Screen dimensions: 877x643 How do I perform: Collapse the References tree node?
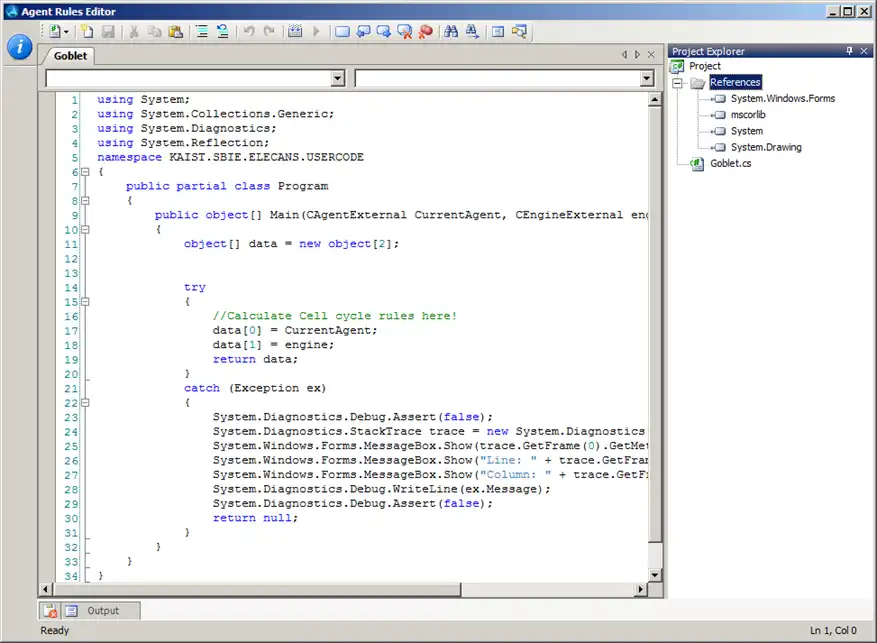(677, 83)
